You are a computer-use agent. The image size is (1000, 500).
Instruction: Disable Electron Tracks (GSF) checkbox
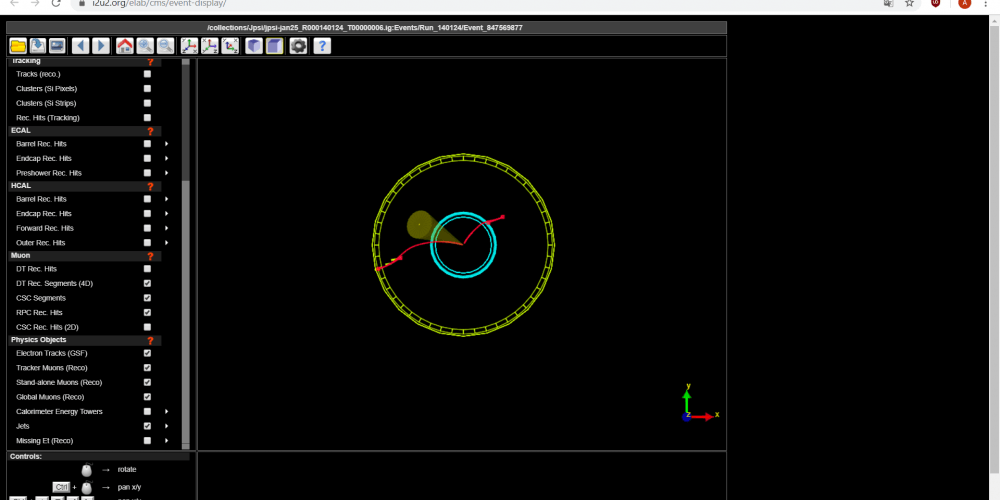[148, 353]
